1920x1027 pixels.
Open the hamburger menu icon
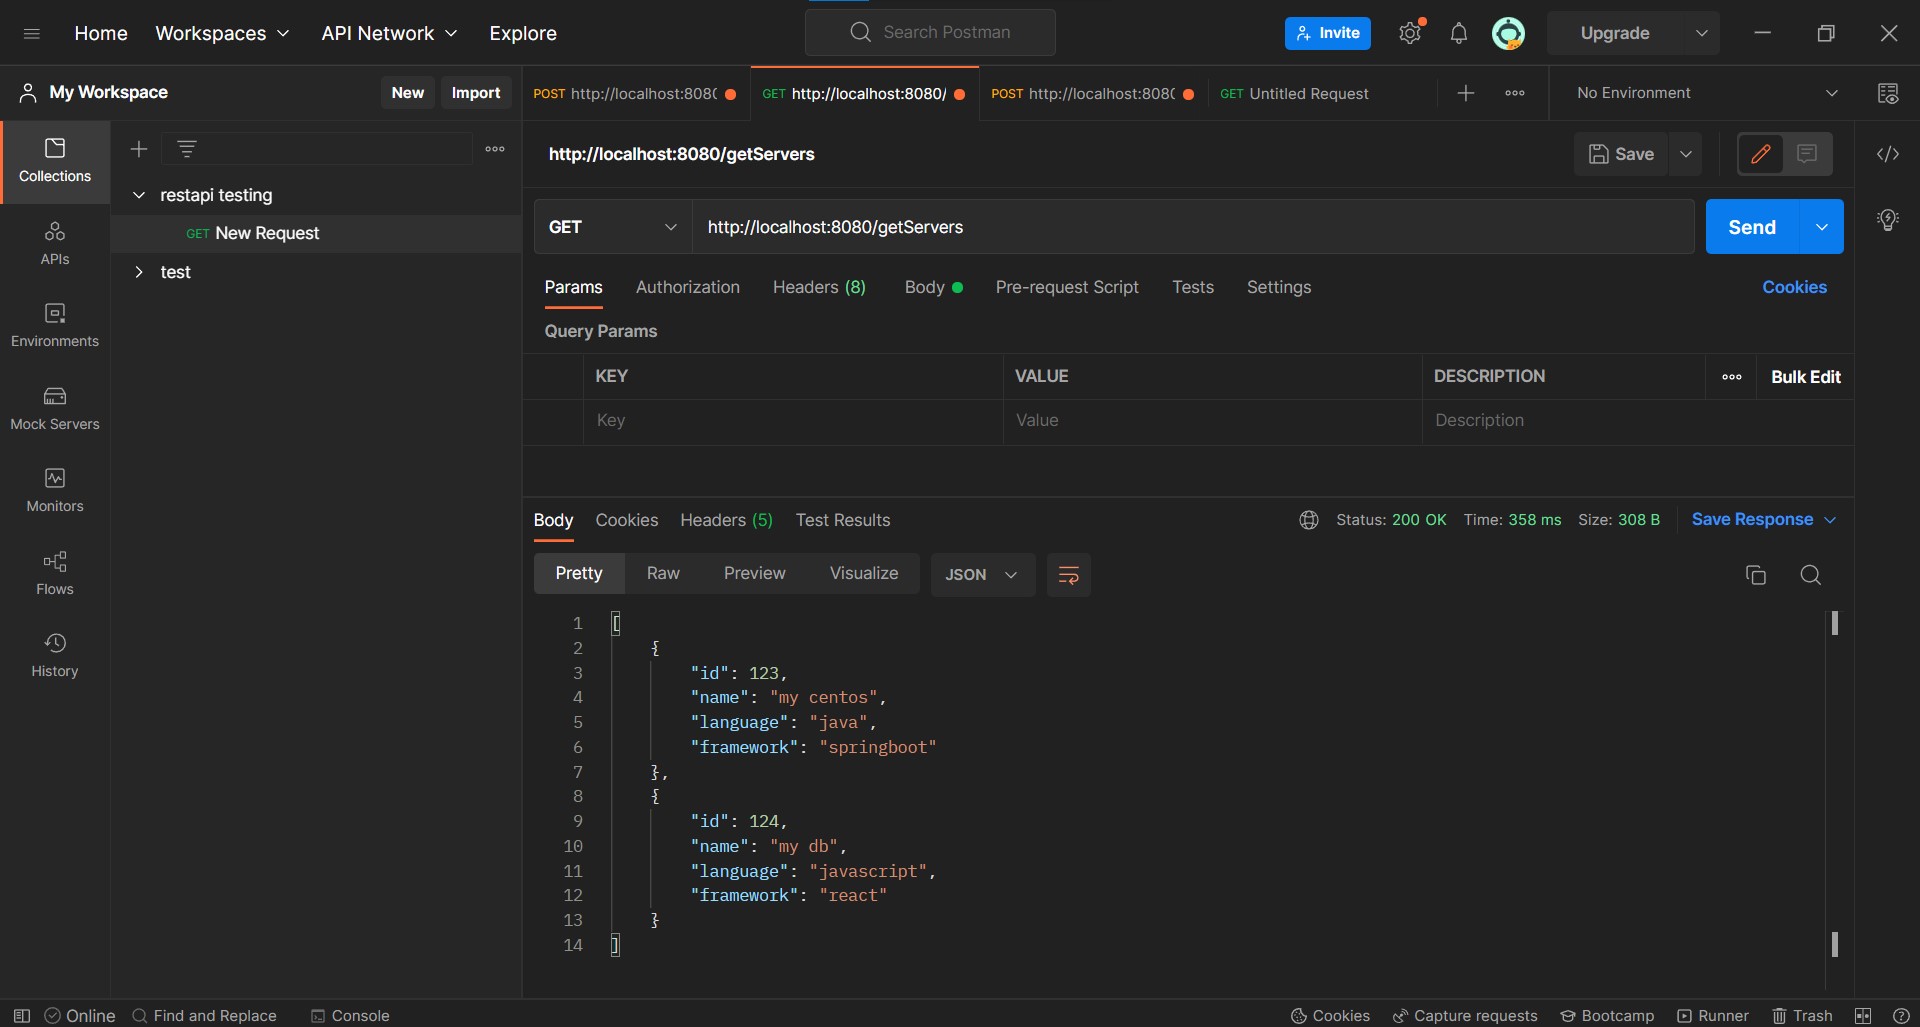point(31,33)
